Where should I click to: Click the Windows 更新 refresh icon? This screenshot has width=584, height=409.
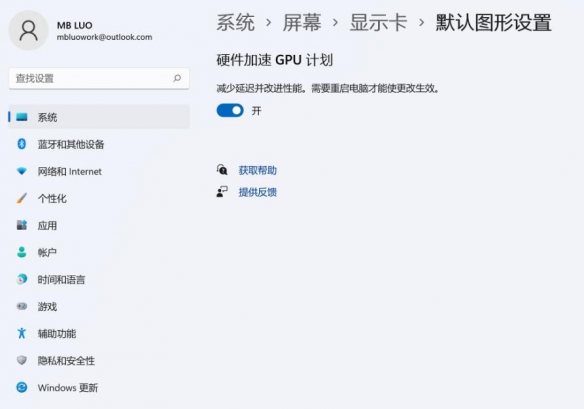tap(22, 387)
